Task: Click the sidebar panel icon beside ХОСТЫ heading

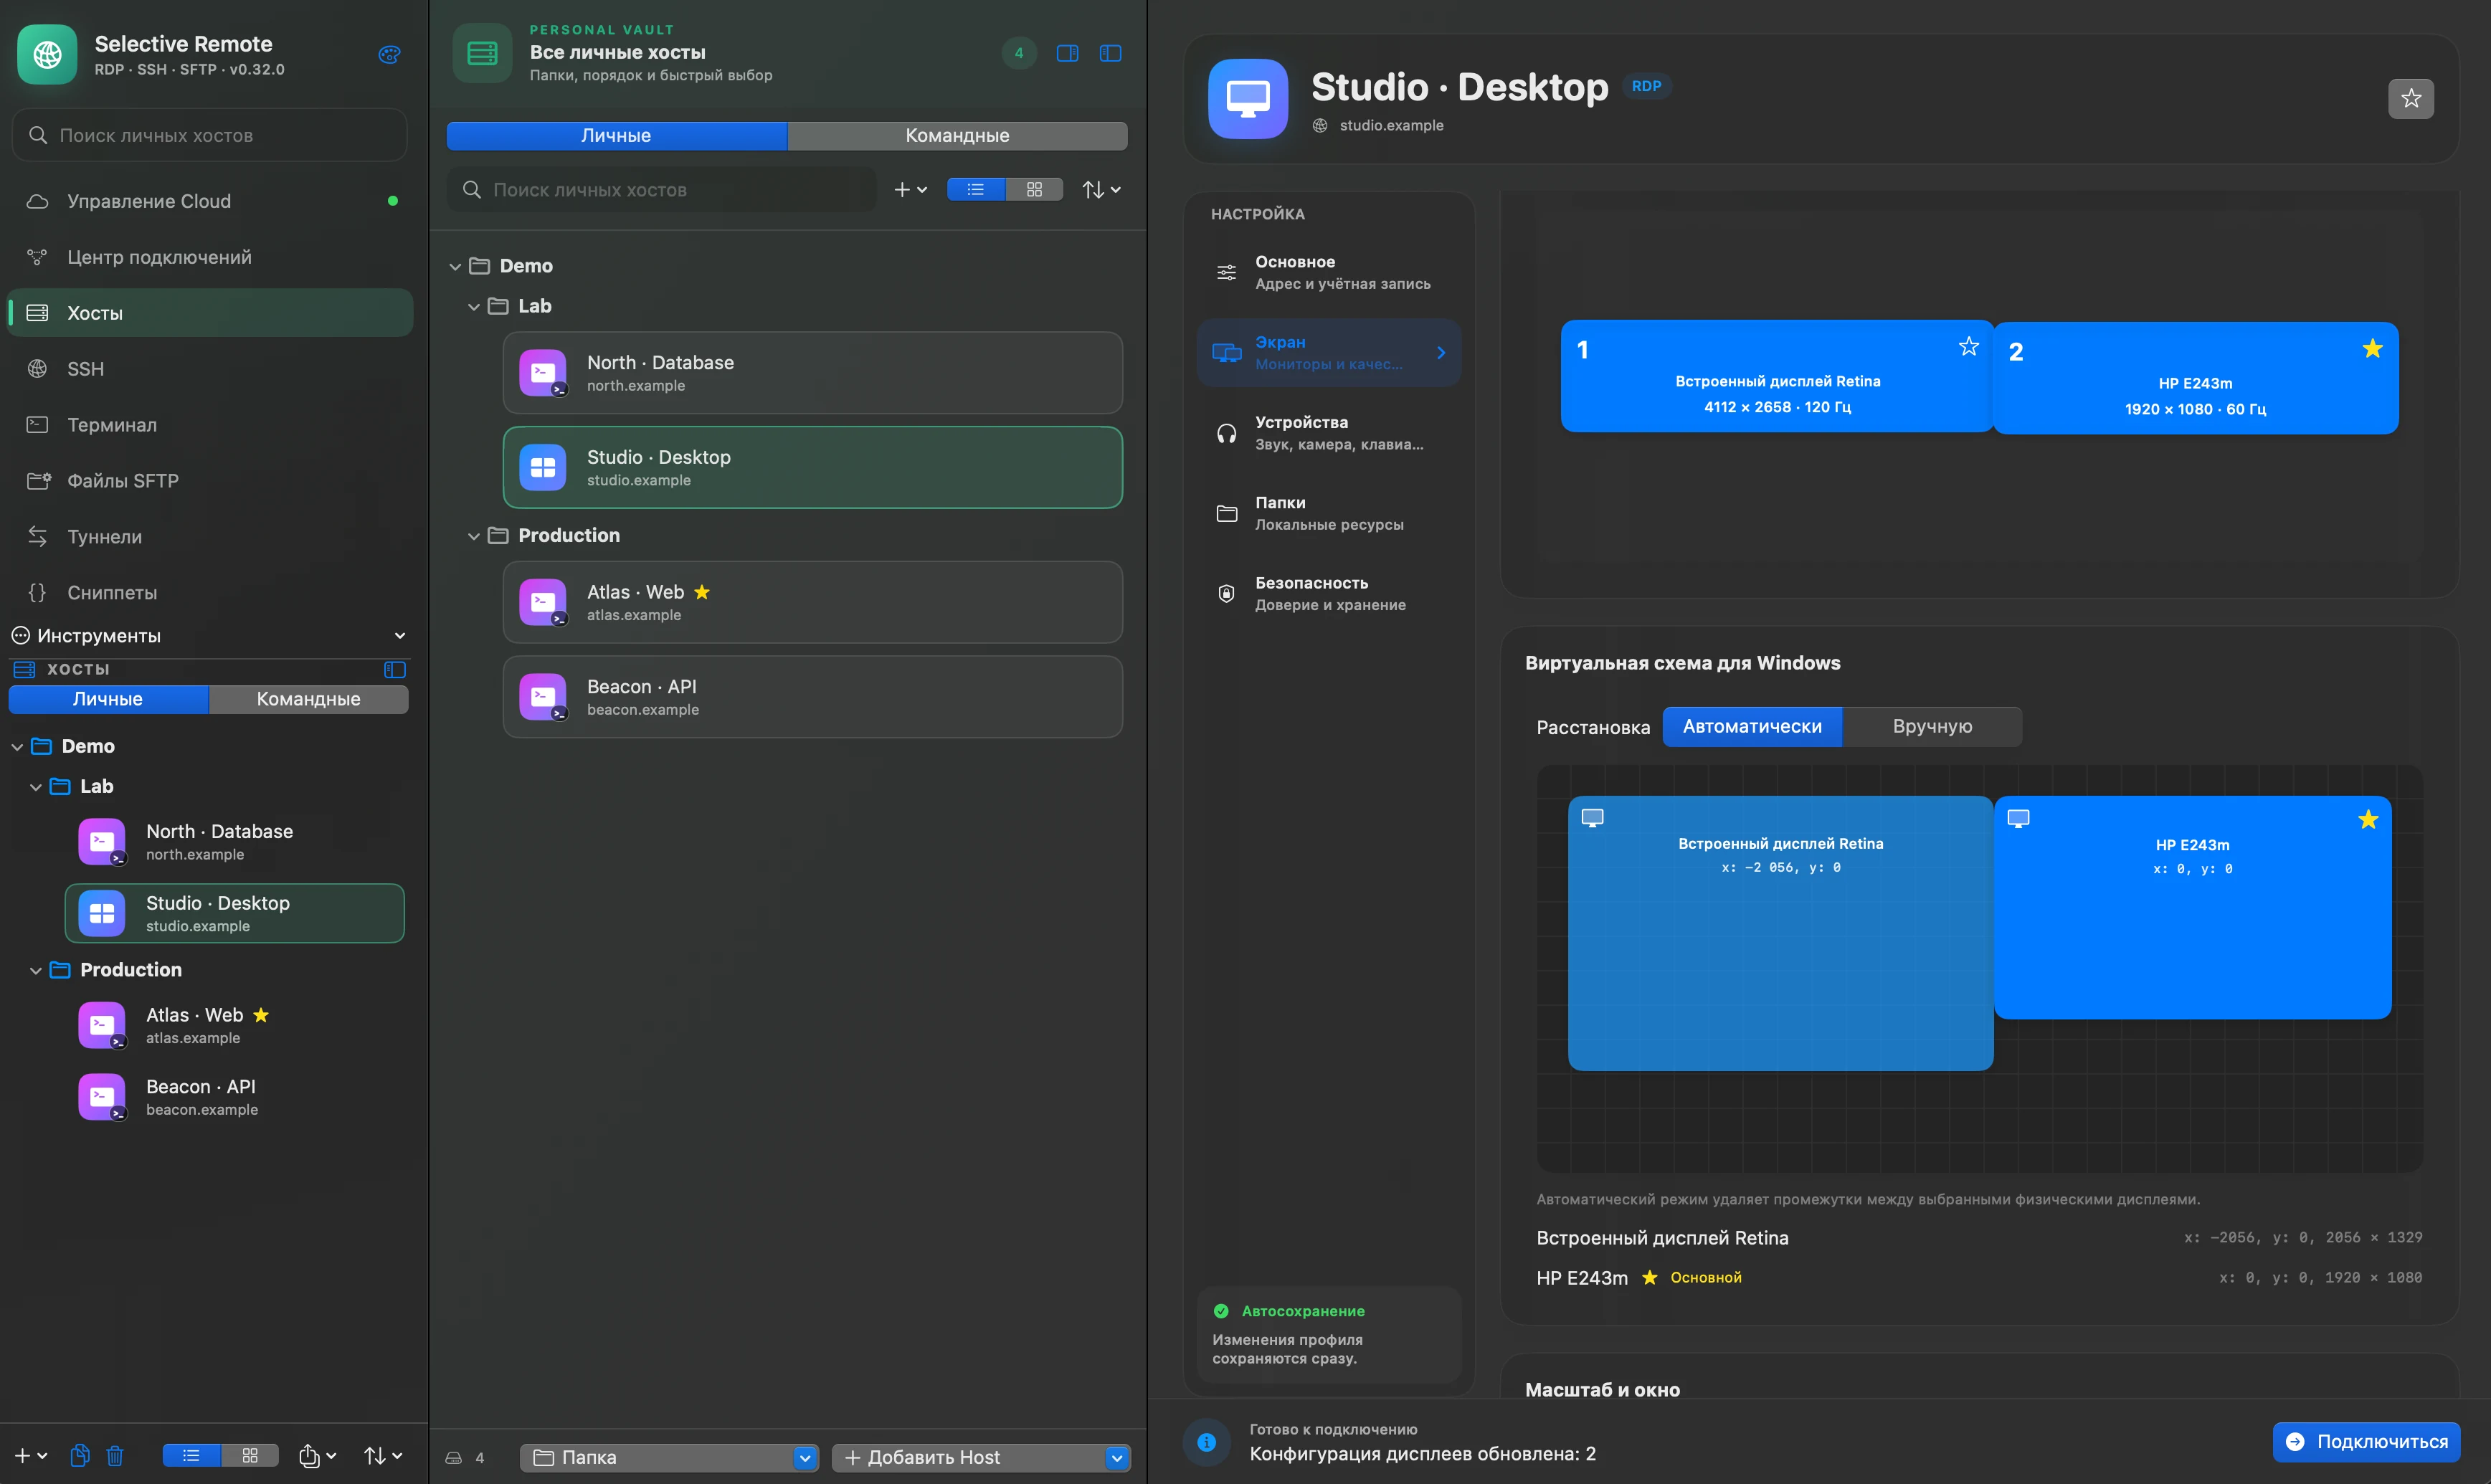Action: (395, 670)
